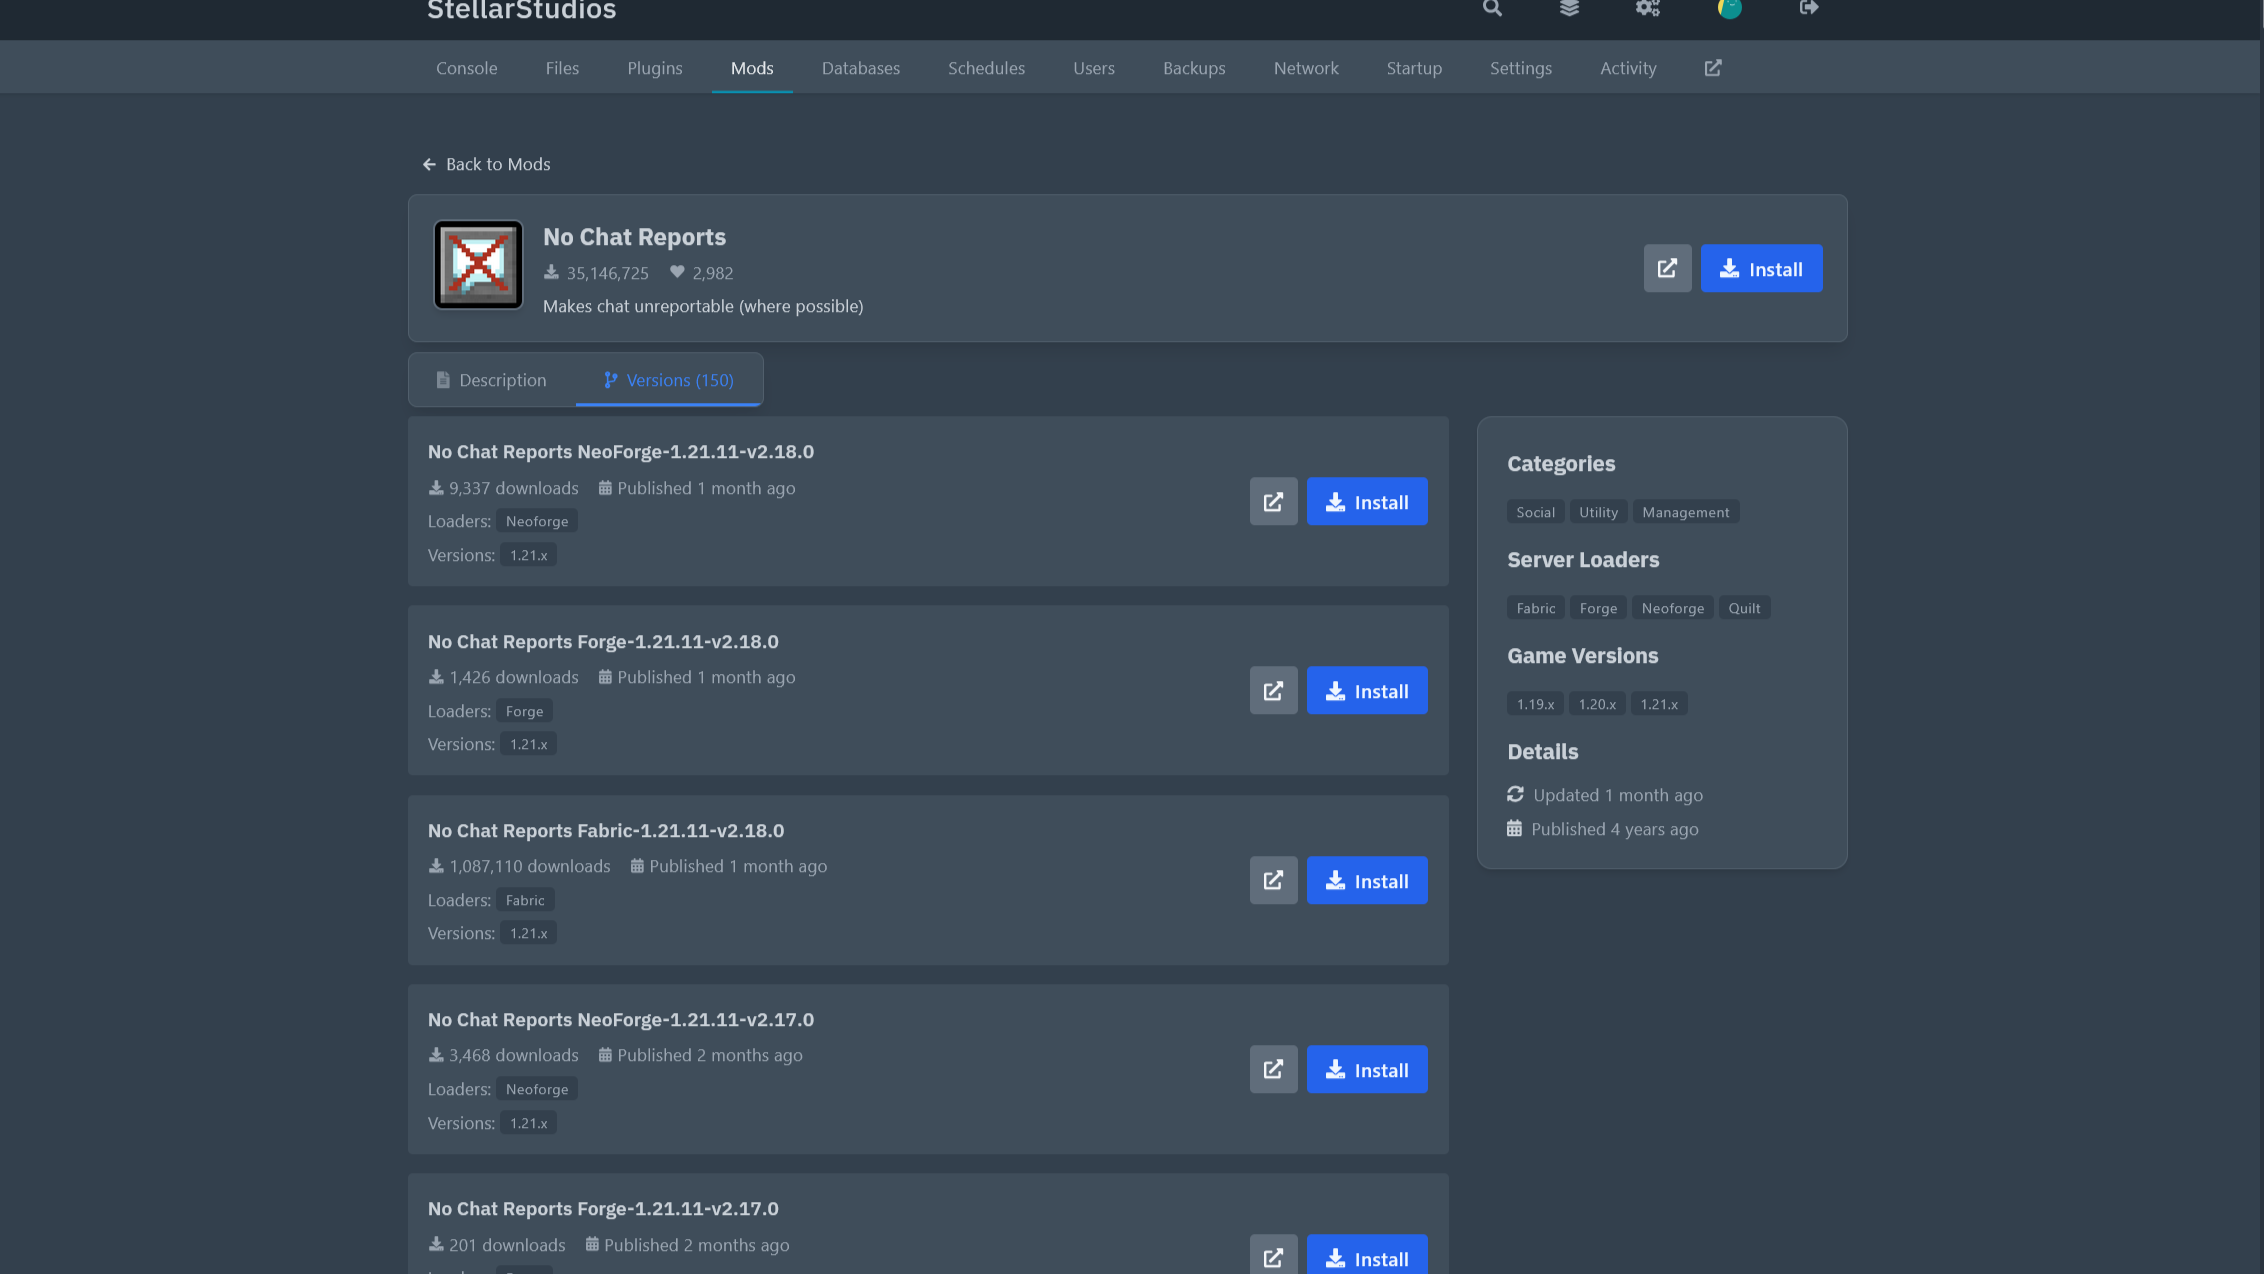The width and height of the screenshot is (2264, 1274).
Task: Open external link for NeoForge-1.21.11-v2.18.0
Action: (x=1273, y=502)
